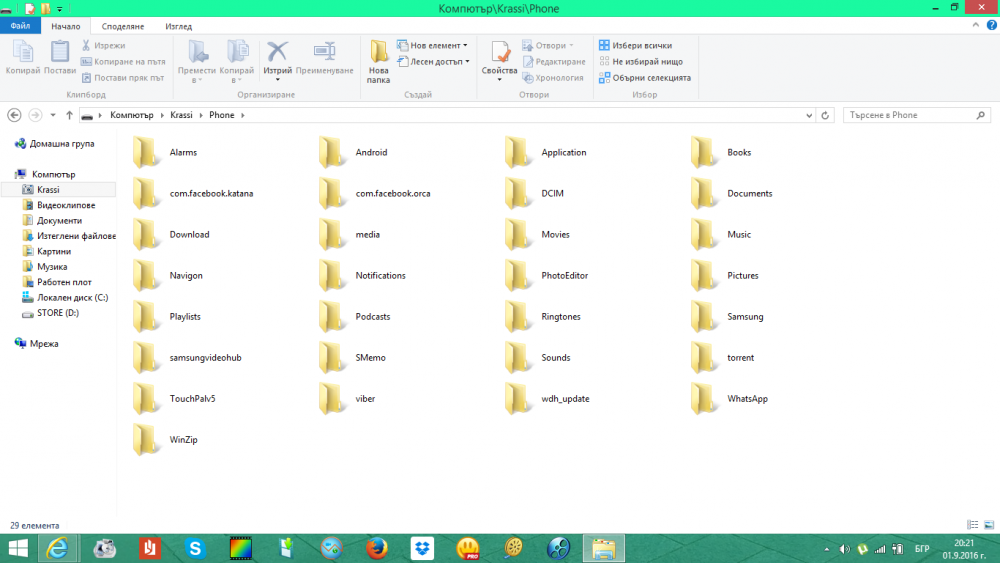Image resolution: width=1000 pixels, height=563 pixels.
Task: Collapse the ribbon with the chevron
Action: click(976, 26)
